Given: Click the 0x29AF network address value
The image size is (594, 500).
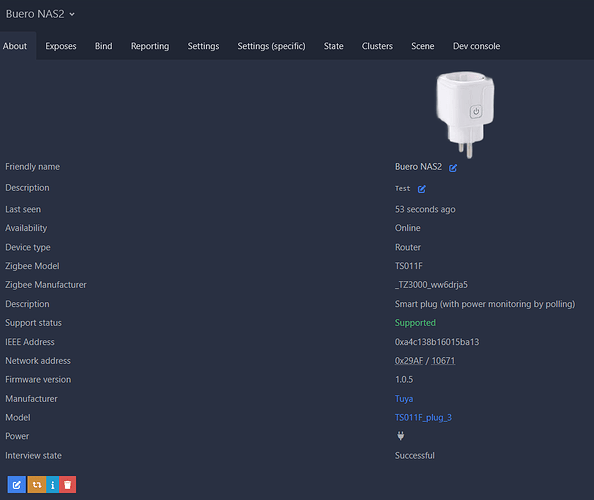Looking at the screenshot, I should tap(409, 361).
